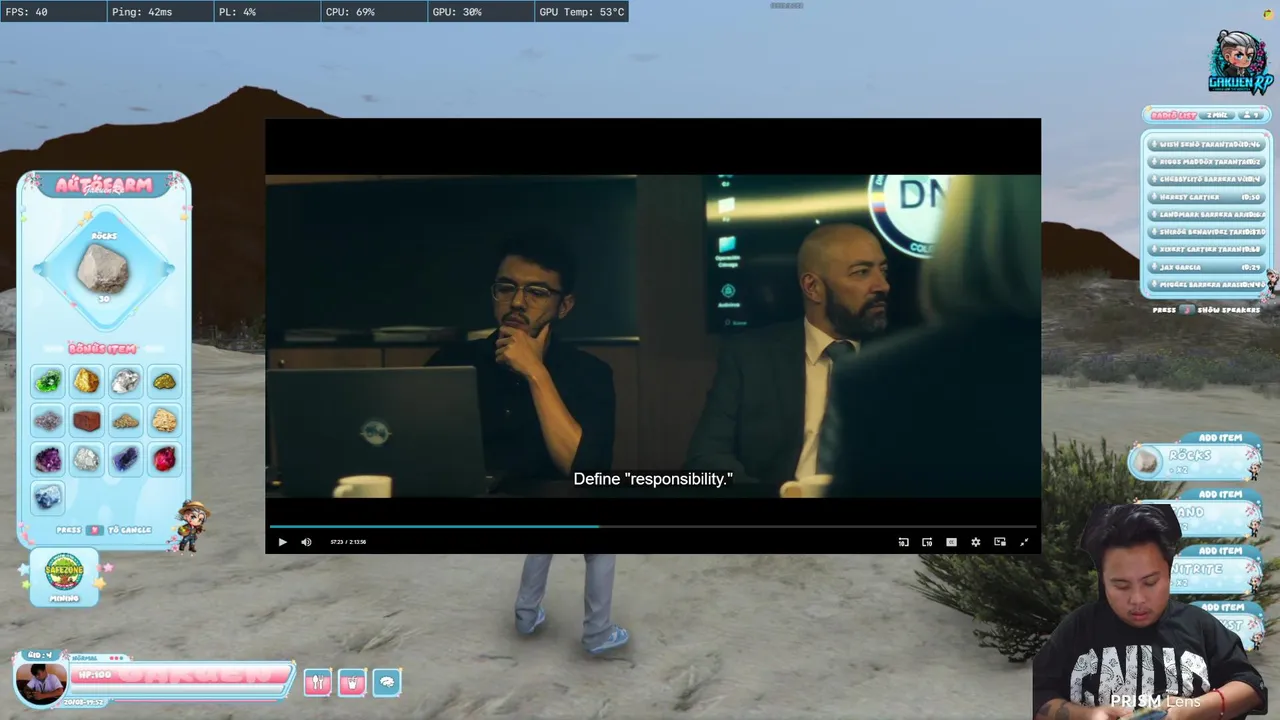The image size is (1280, 720).
Task: Click the drink thirst status icon
Action: pos(352,683)
